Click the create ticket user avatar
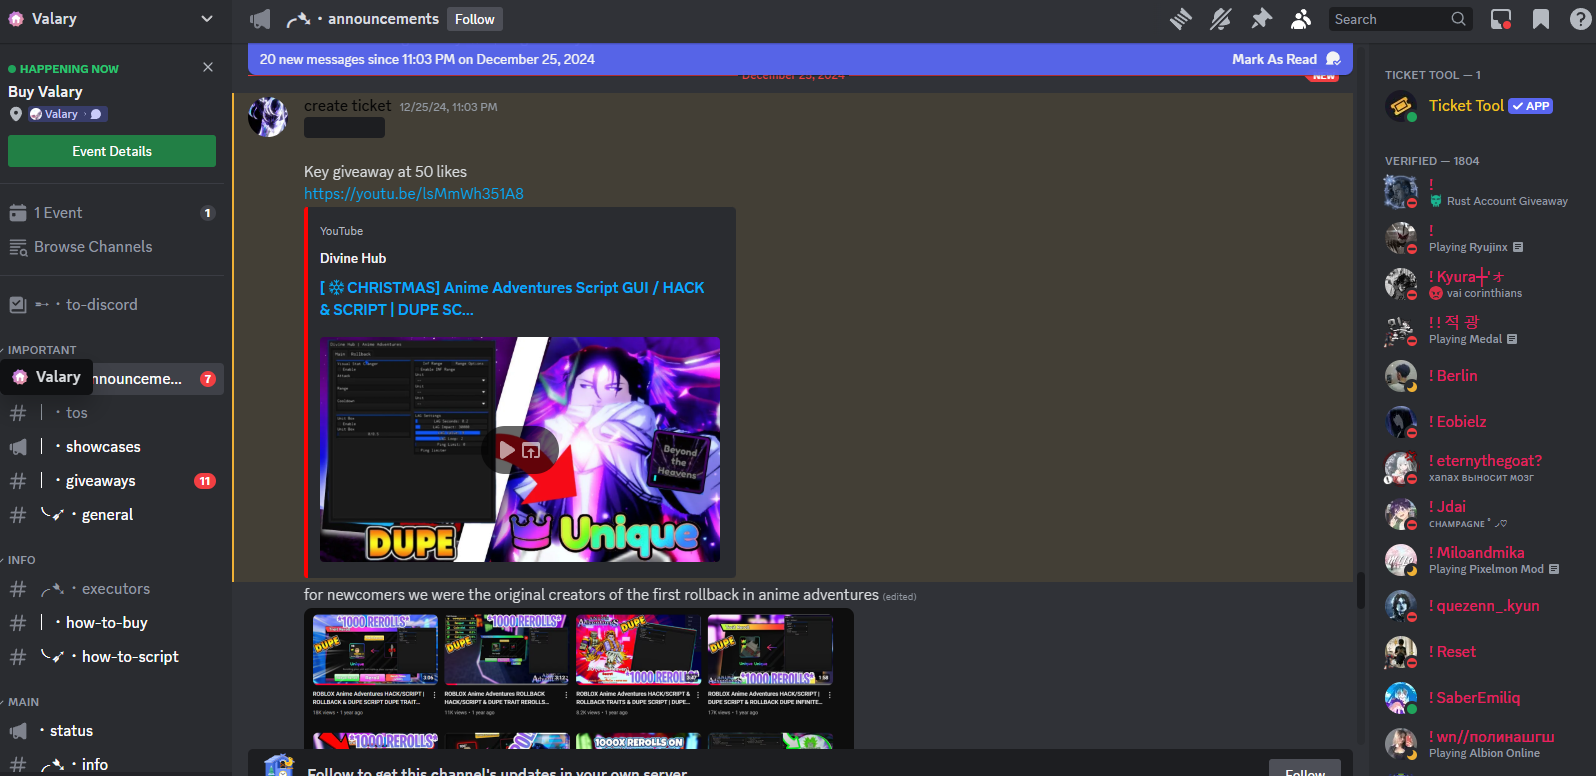The image size is (1596, 776). [x=268, y=117]
